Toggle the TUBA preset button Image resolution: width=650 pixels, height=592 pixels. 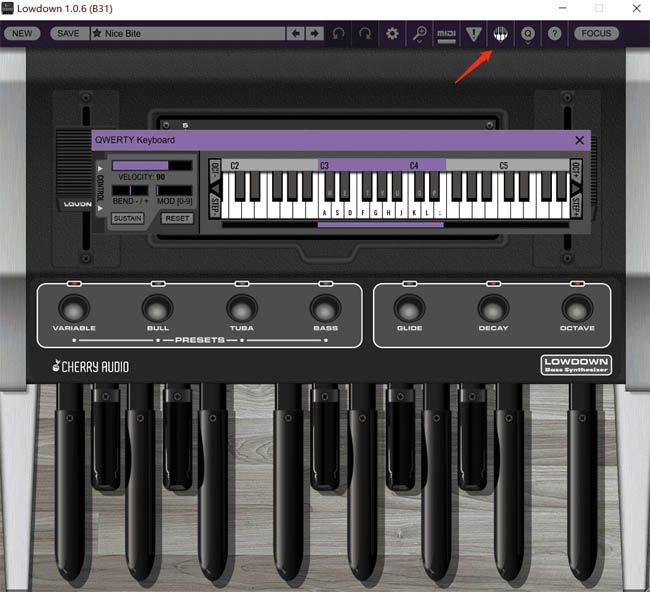[x=242, y=308]
